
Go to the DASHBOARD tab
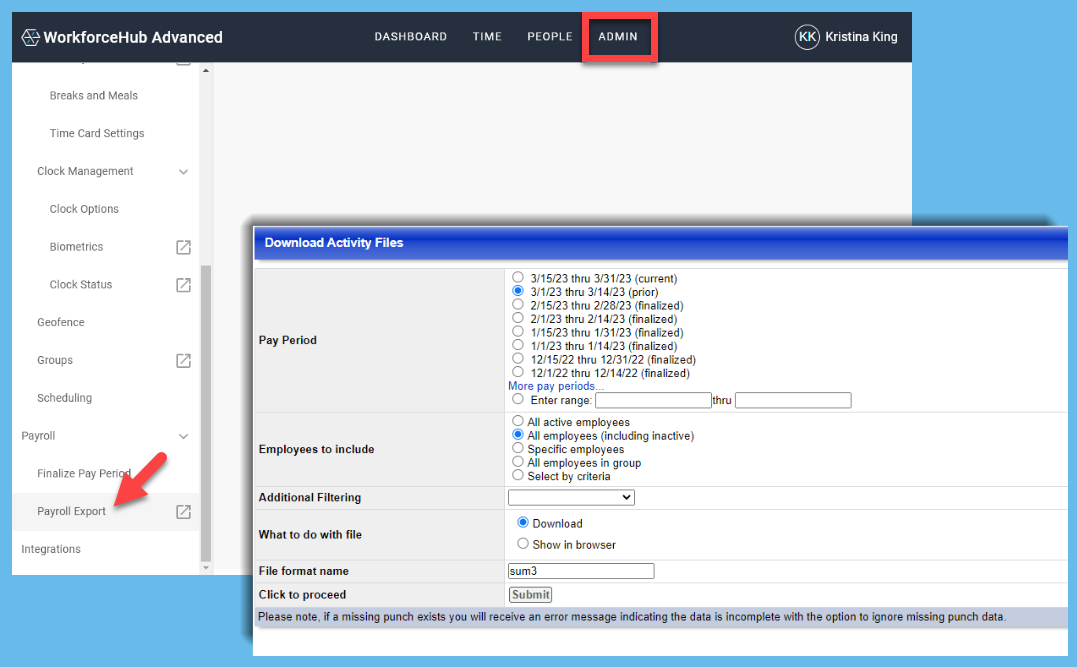410,37
